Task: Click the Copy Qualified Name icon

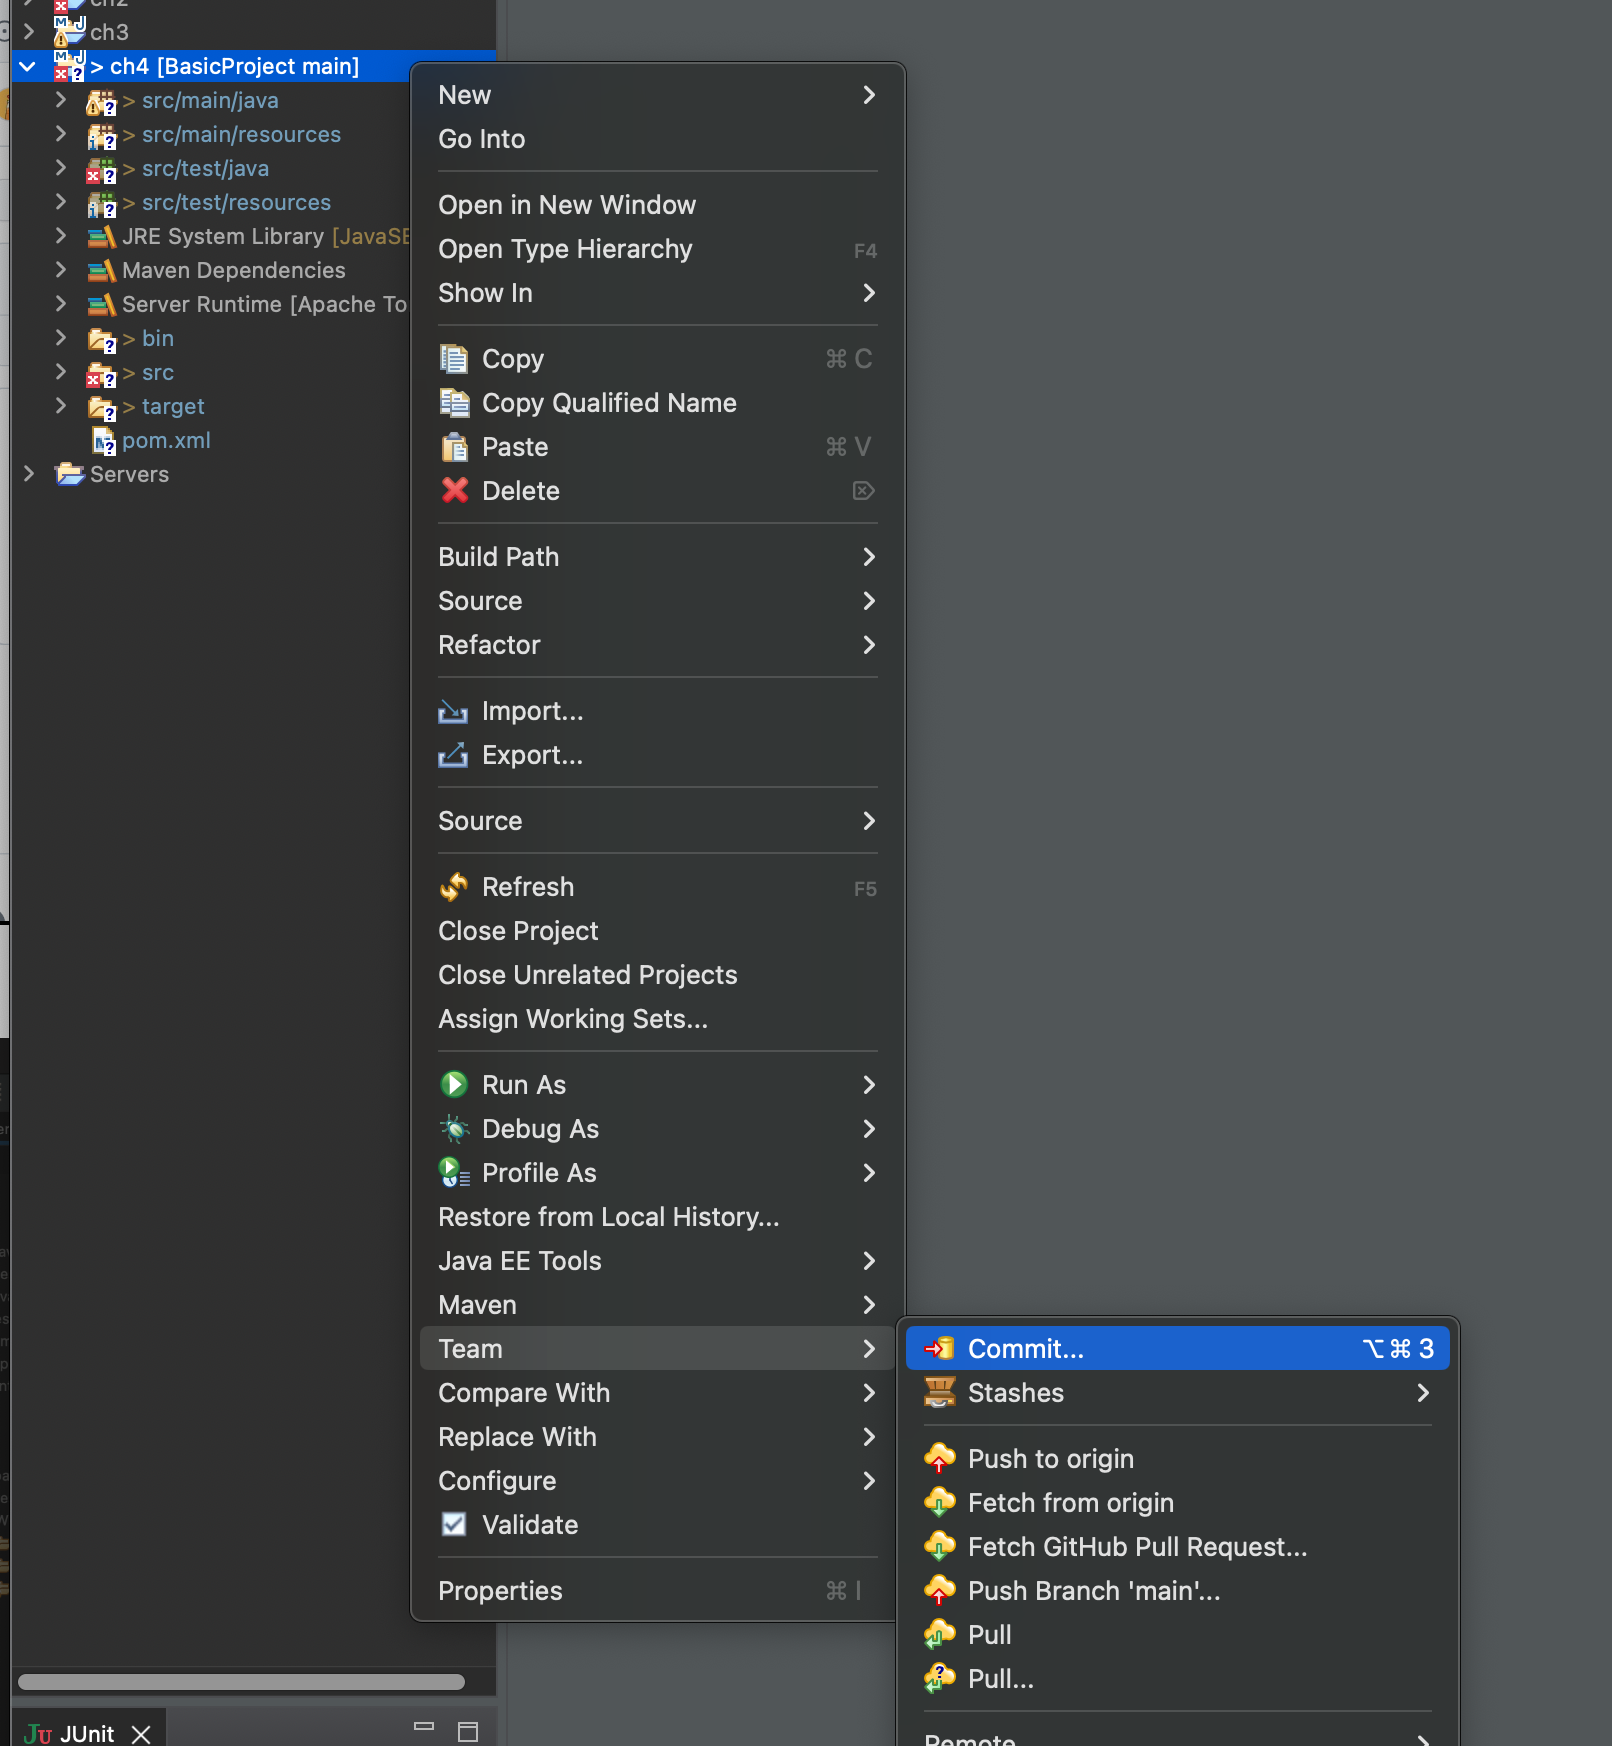Action: pos(454,403)
